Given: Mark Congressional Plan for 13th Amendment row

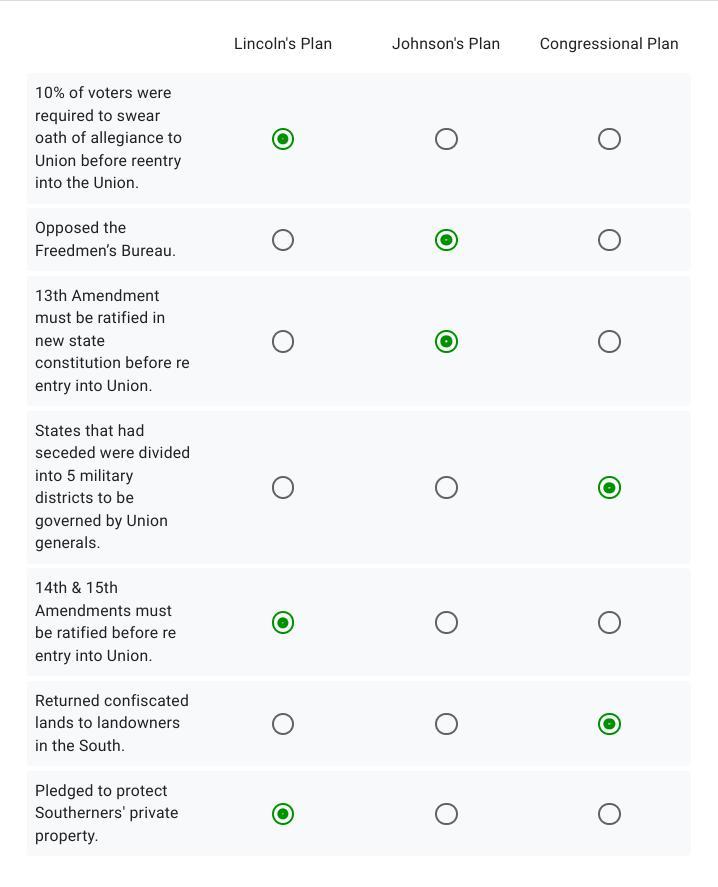Looking at the screenshot, I should 609,342.
